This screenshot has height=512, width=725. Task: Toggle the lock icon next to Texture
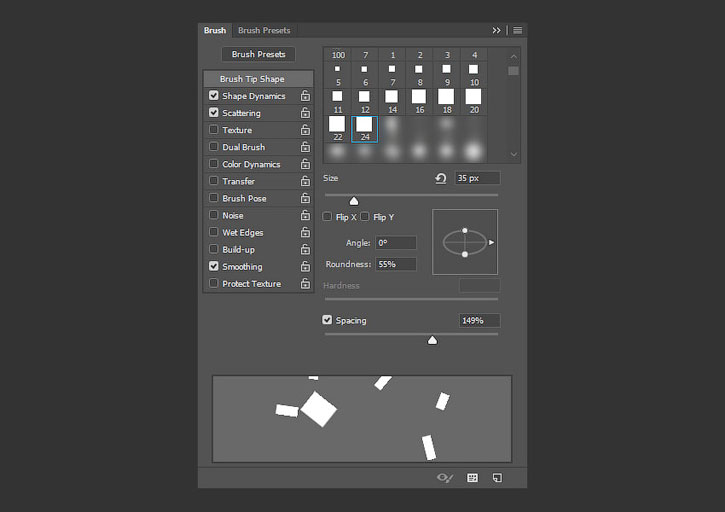coord(305,130)
